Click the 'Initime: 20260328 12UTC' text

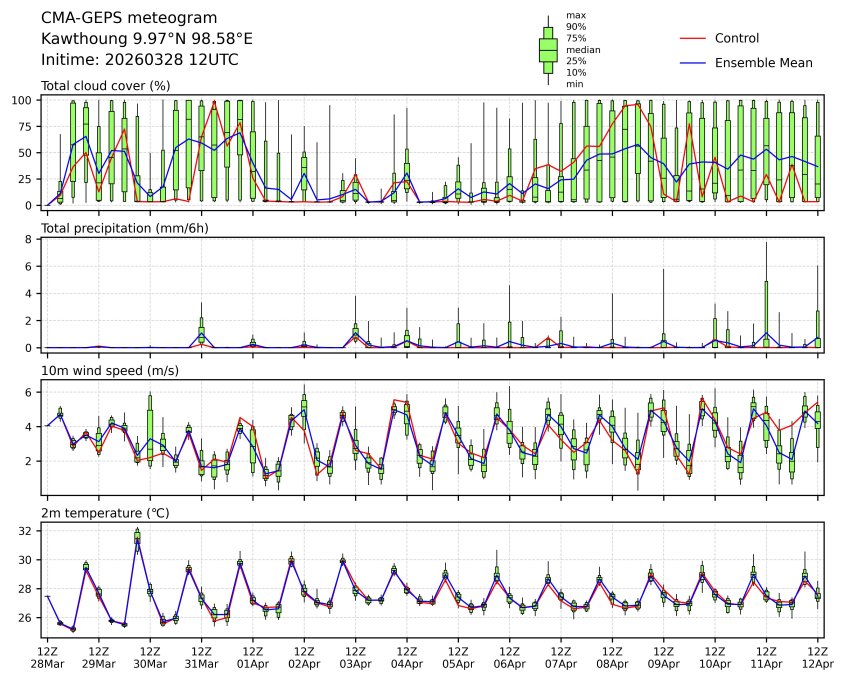click(x=139, y=60)
